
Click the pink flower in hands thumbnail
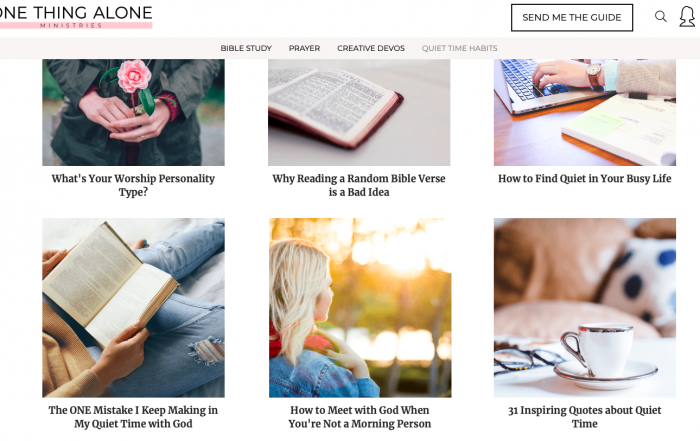[x=133, y=112]
